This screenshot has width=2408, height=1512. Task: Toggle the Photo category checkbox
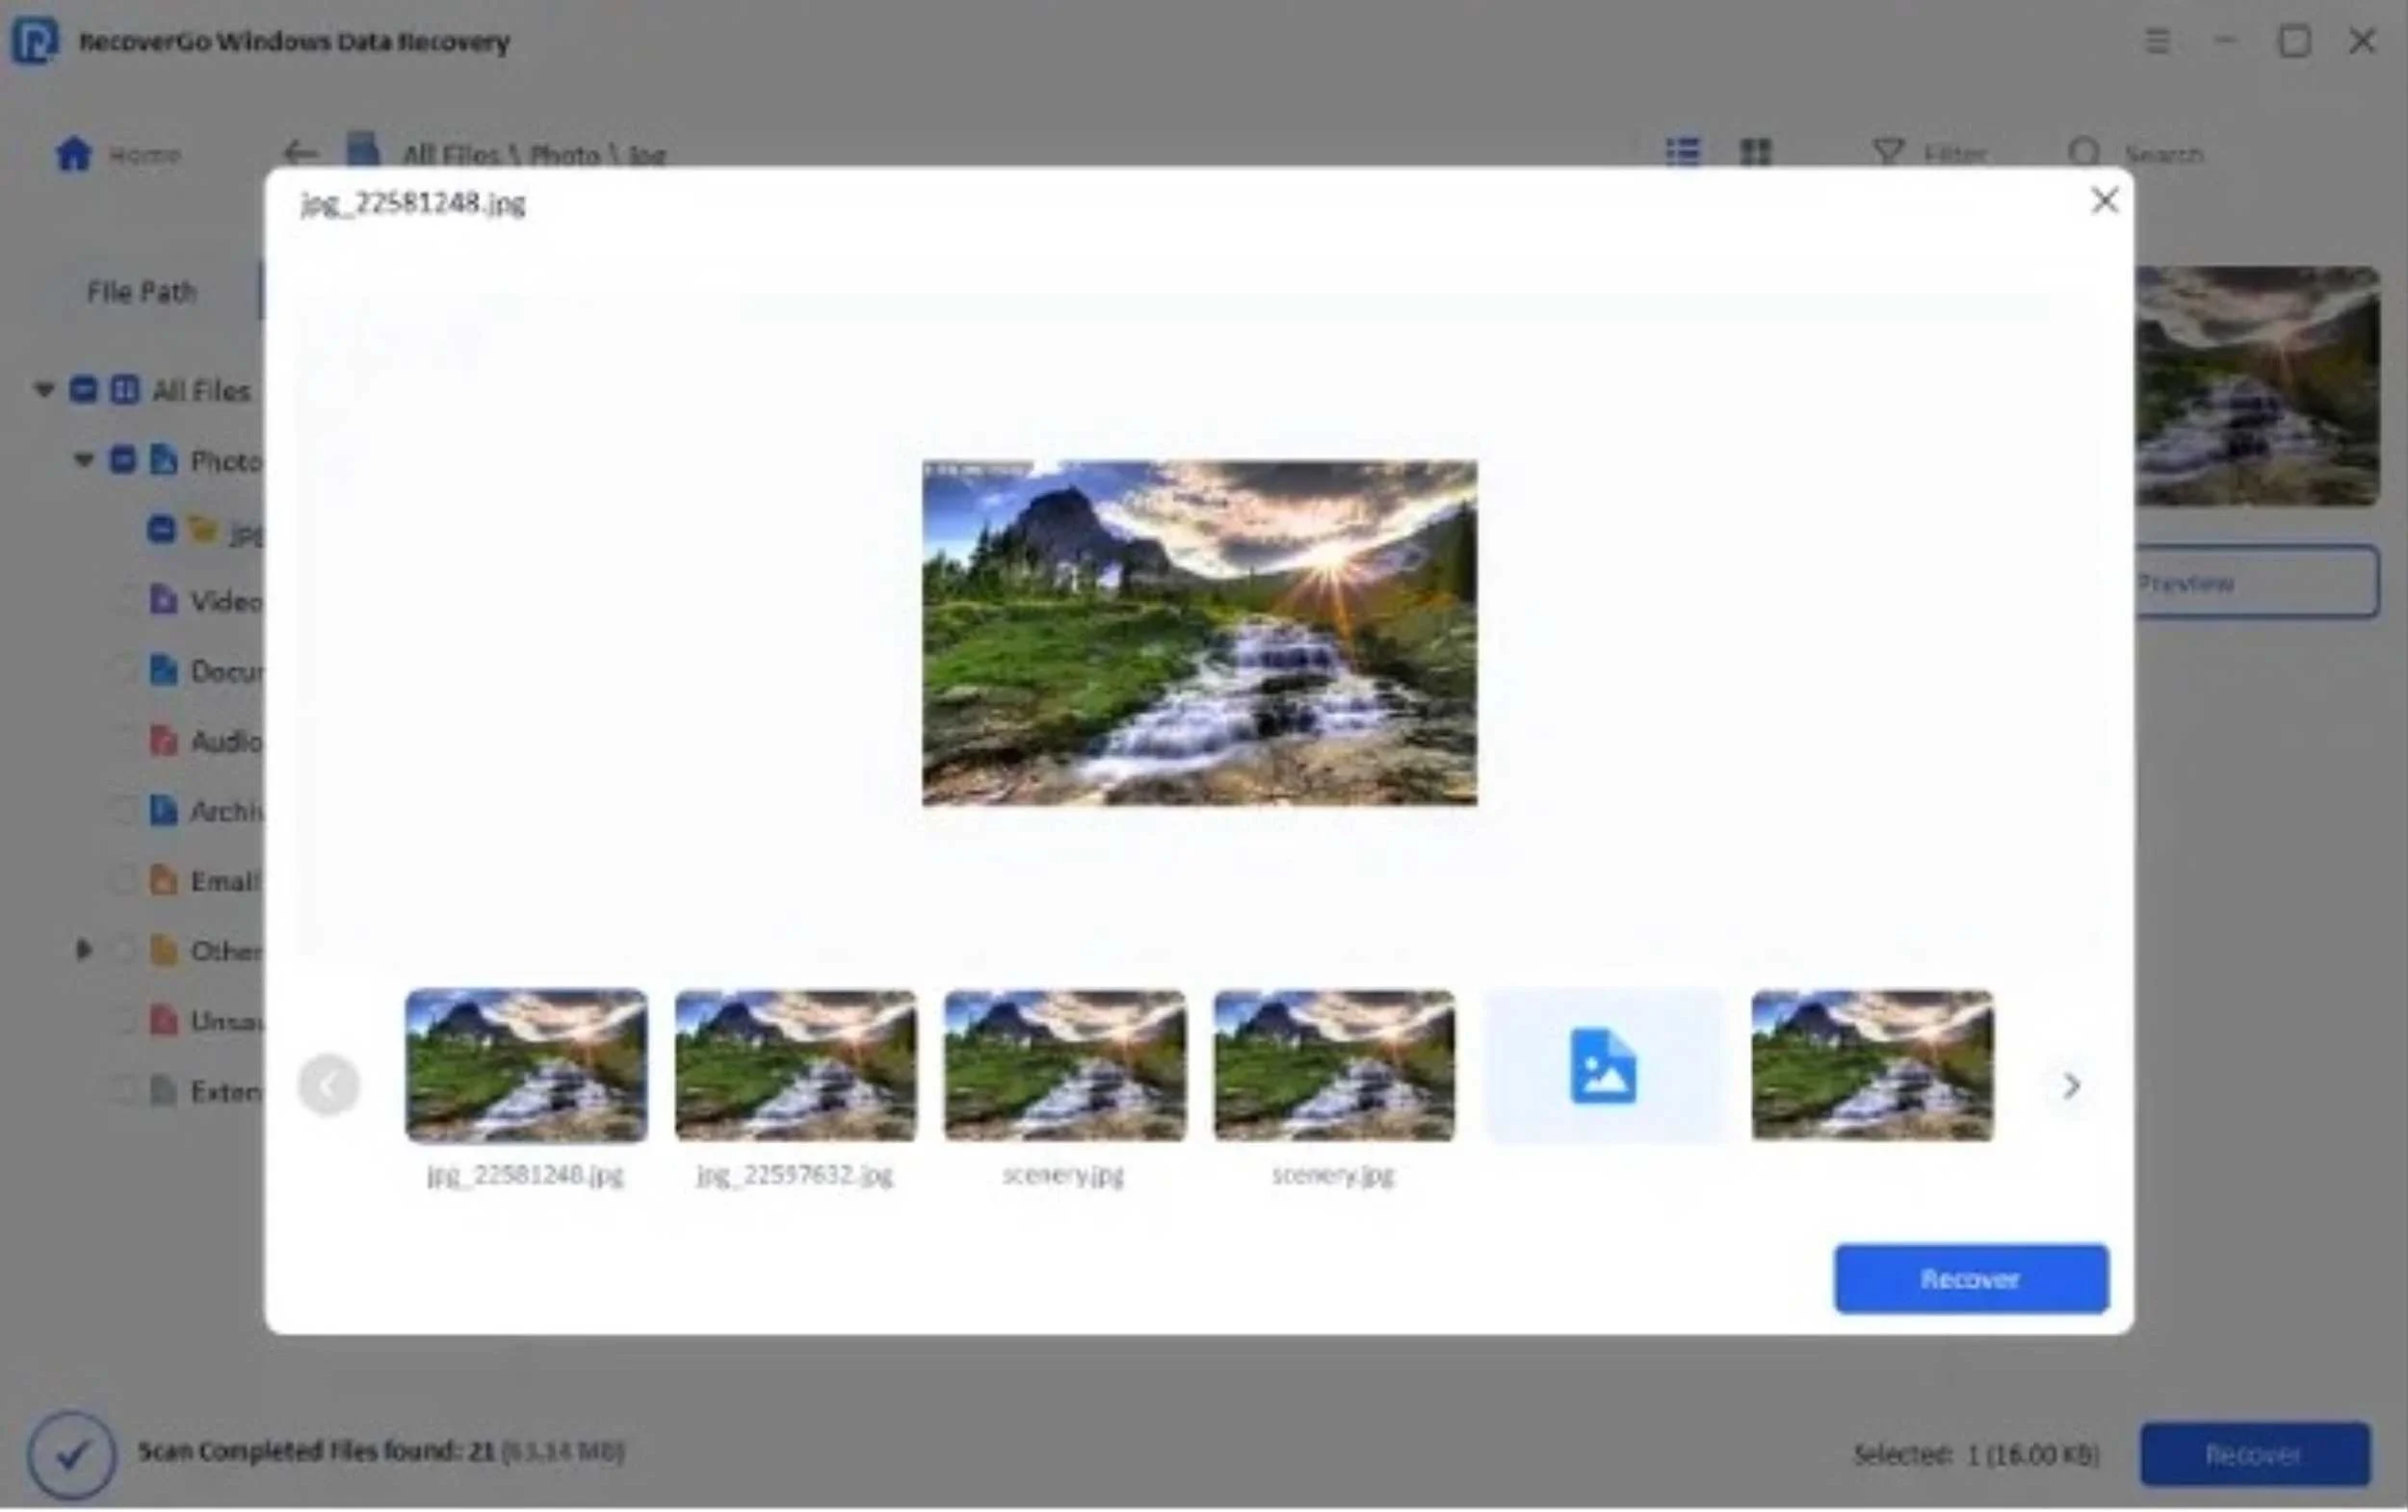coord(122,460)
